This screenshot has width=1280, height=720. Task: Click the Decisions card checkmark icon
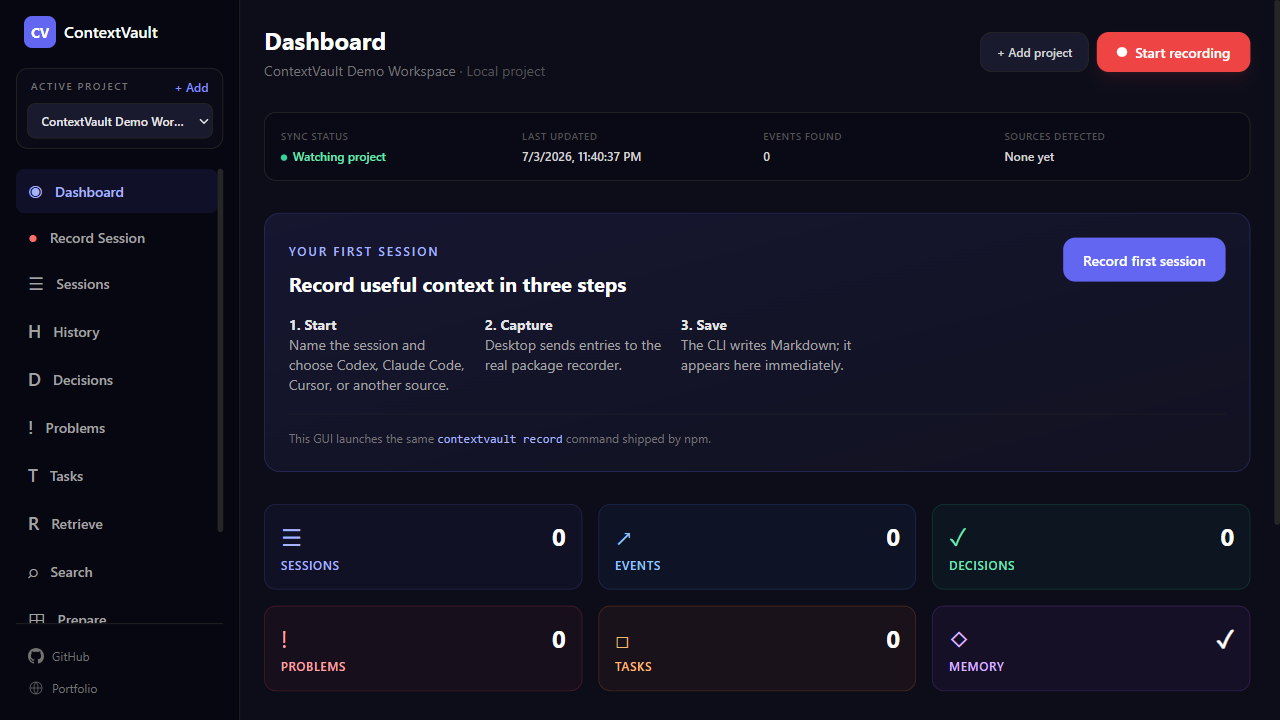click(958, 538)
